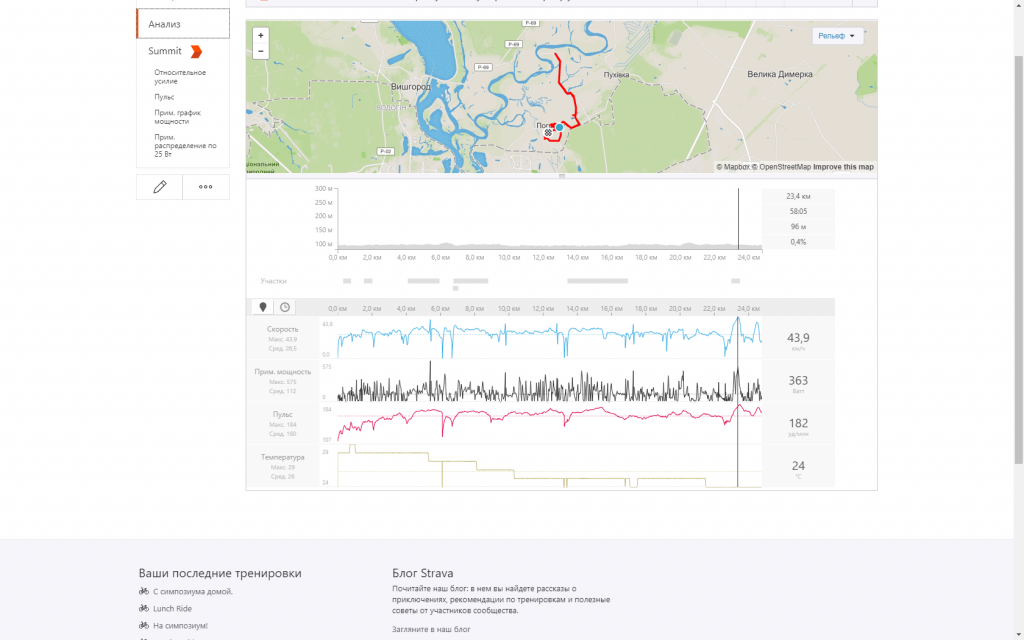Viewport: 1024px width, 640px height.
Task: Open Прим. график мощности in sidebar
Action: tap(178, 117)
